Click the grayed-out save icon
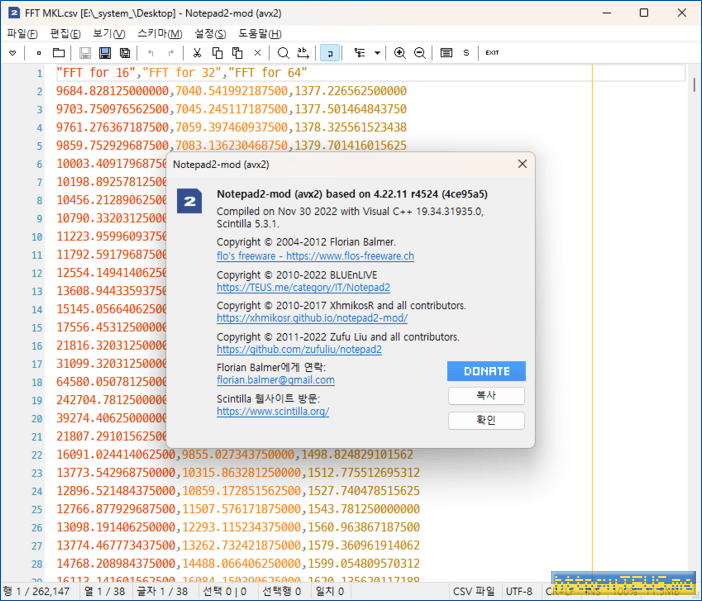 point(85,53)
